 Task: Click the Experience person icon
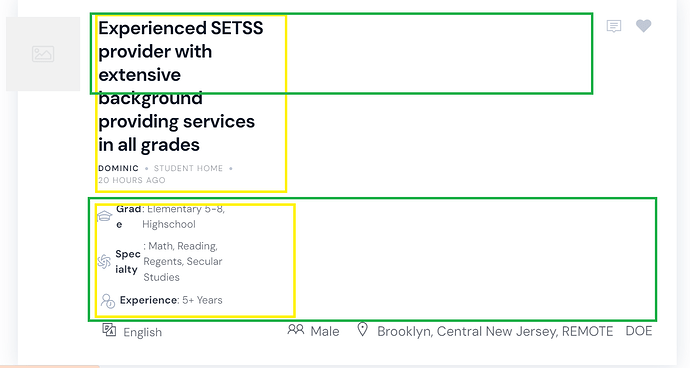click(x=108, y=301)
